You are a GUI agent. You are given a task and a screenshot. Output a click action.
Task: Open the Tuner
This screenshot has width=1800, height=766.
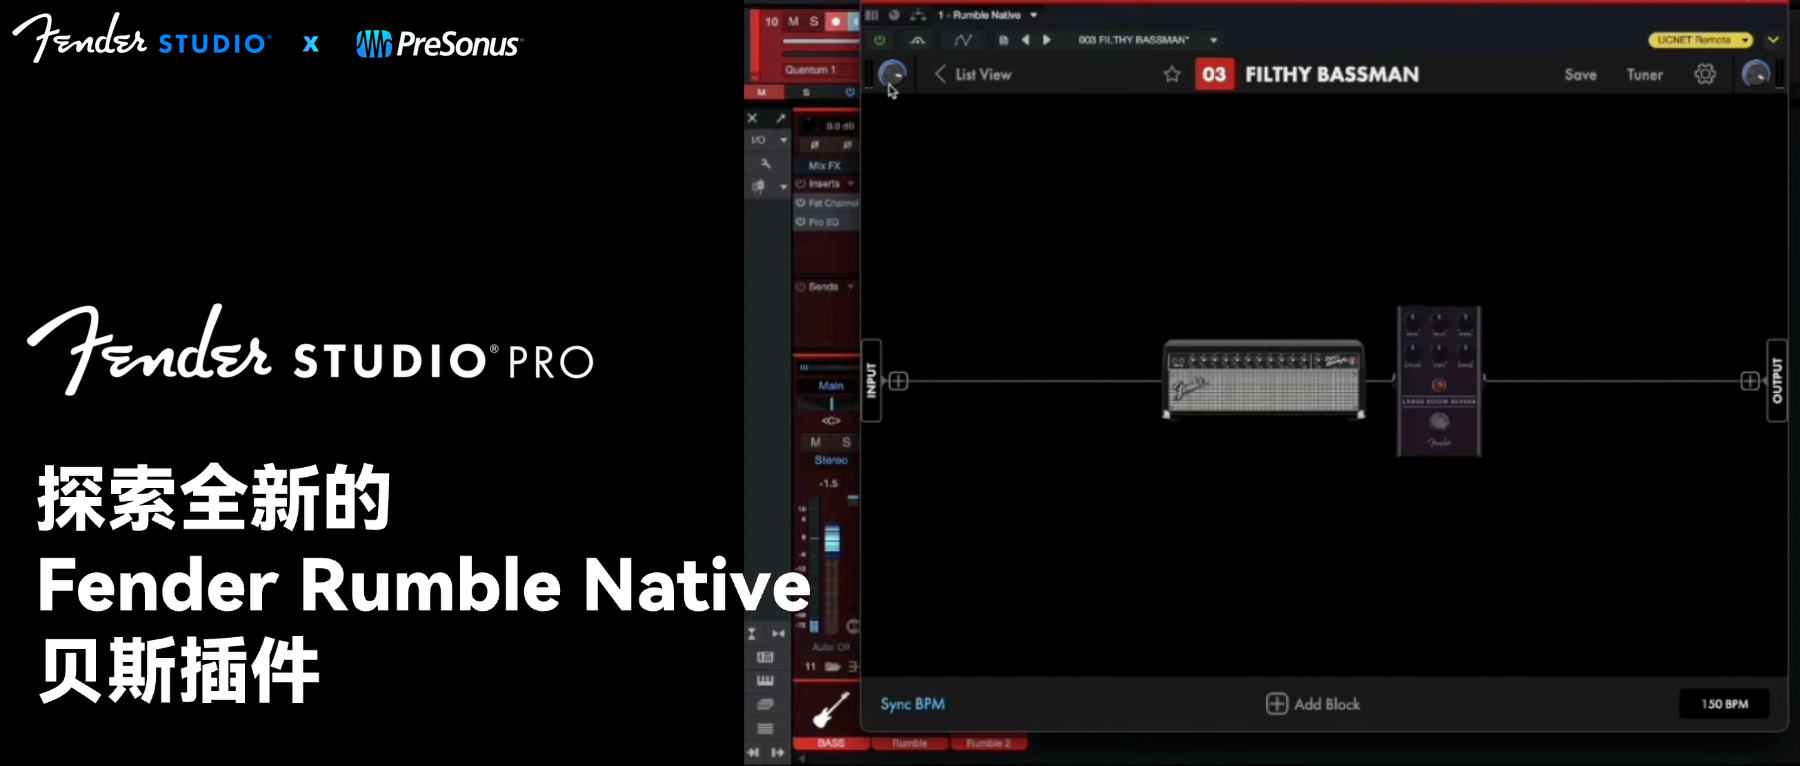click(1644, 75)
